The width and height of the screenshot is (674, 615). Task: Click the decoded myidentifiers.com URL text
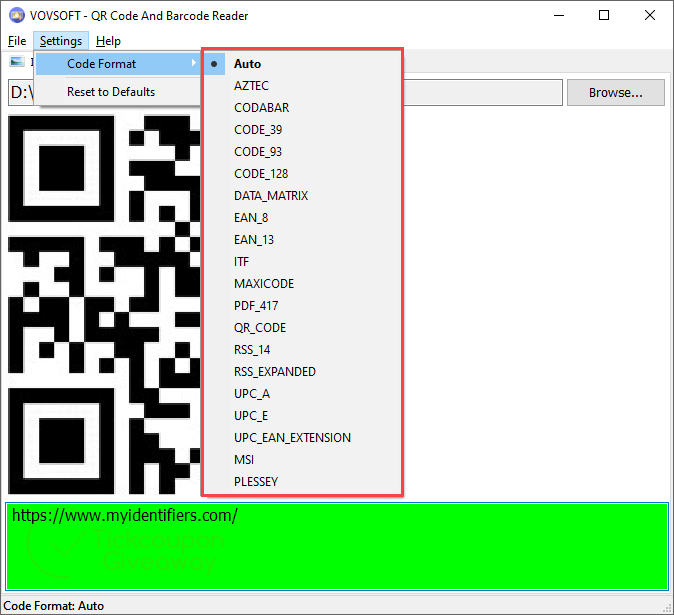pyautogui.click(x=125, y=515)
